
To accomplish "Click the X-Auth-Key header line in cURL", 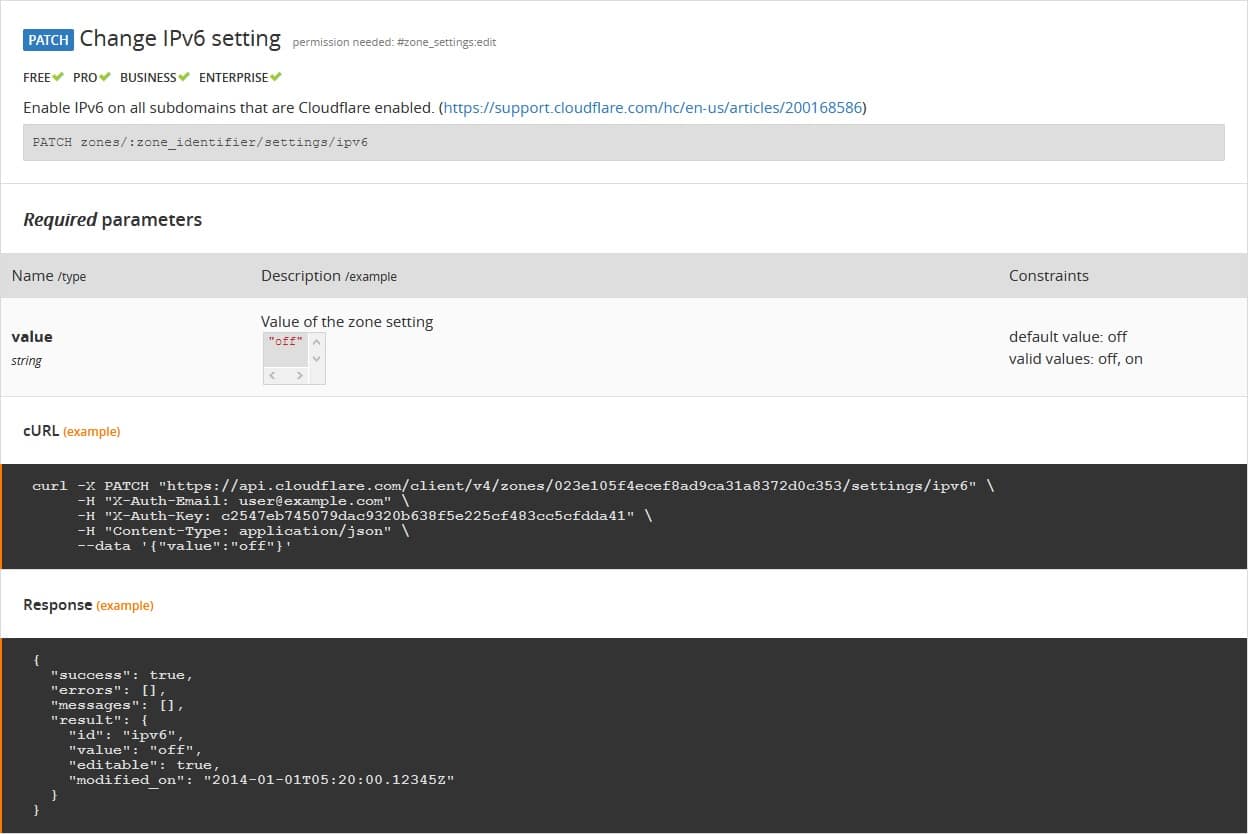I will 365,516.
